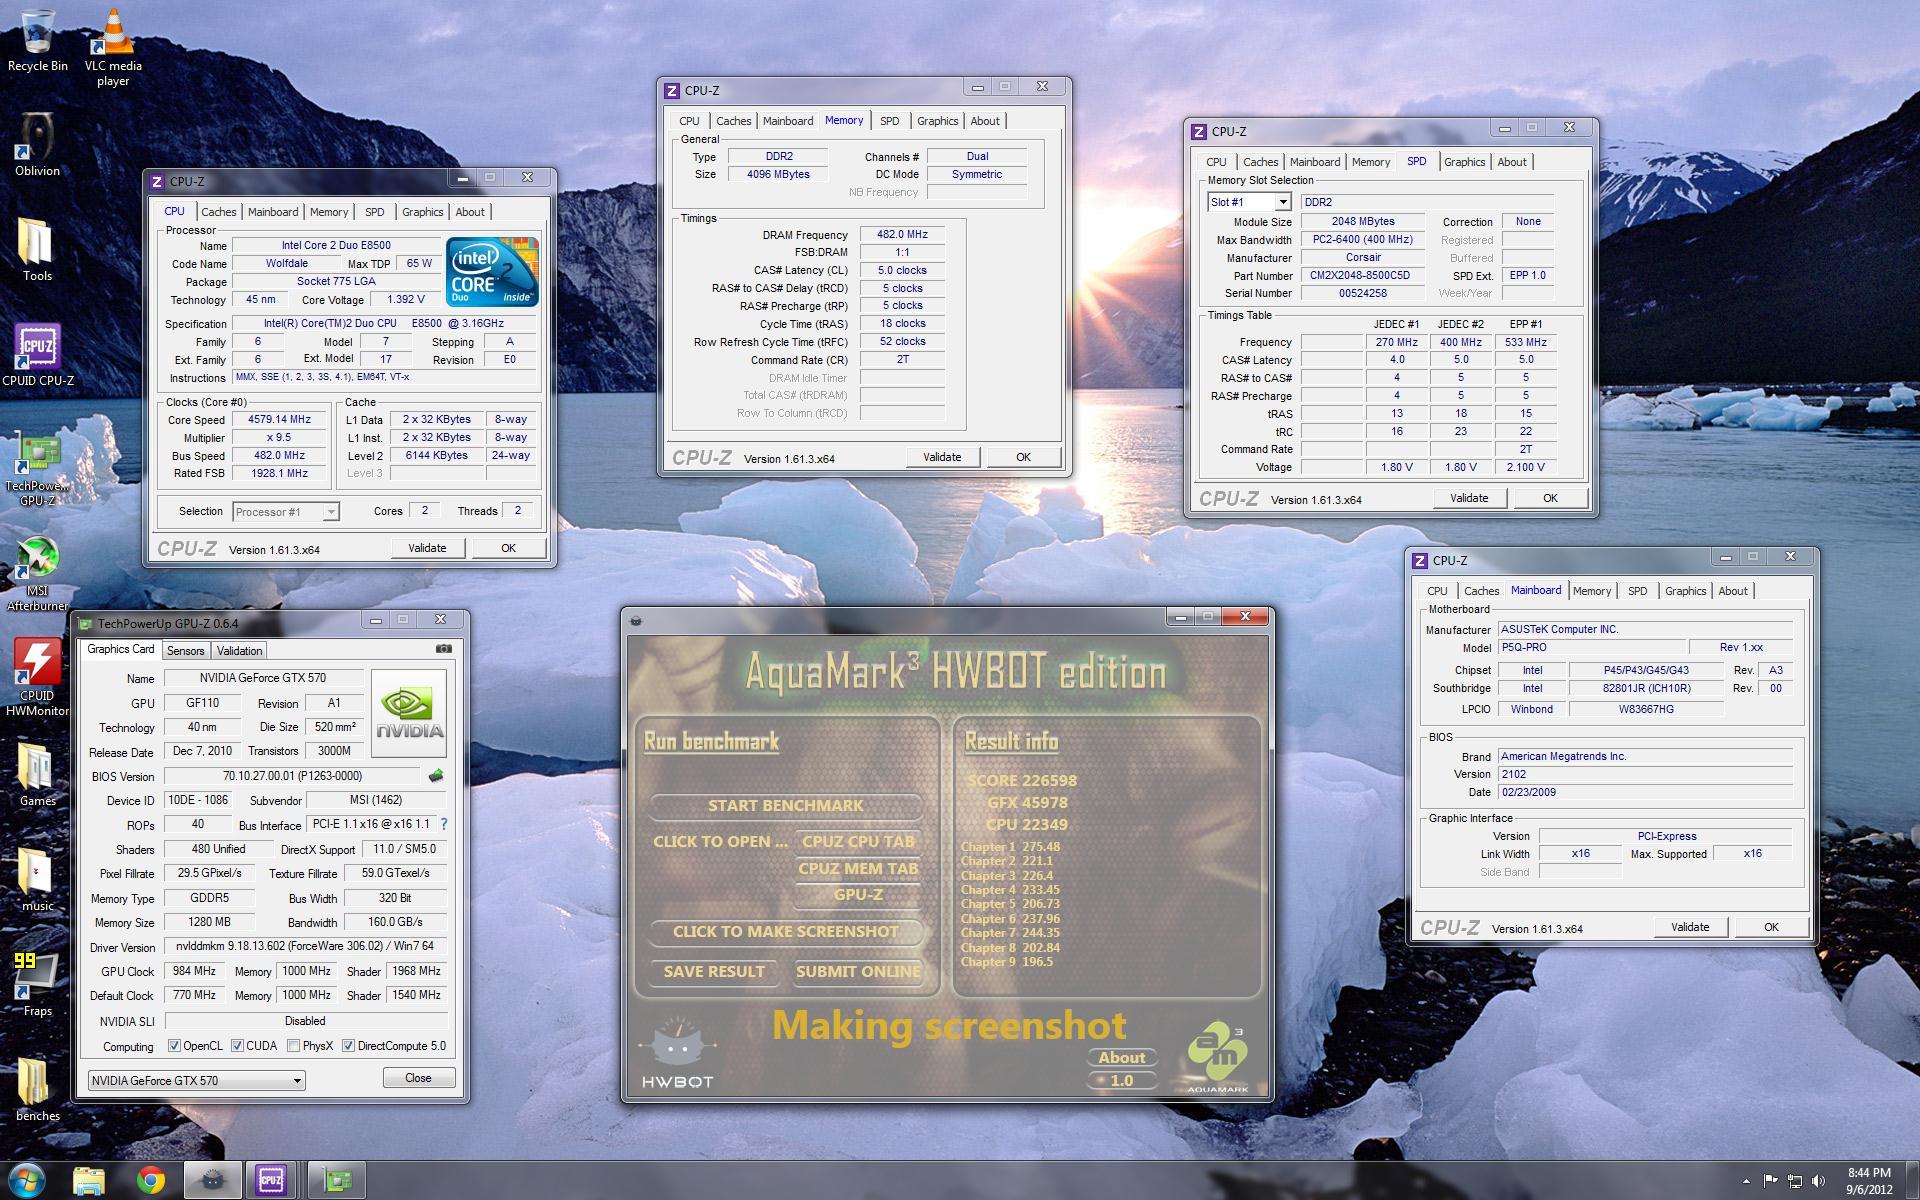The height and width of the screenshot is (1200, 1920).
Task: Open About tab in CPU-Z mainboard window
Action: [1733, 591]
